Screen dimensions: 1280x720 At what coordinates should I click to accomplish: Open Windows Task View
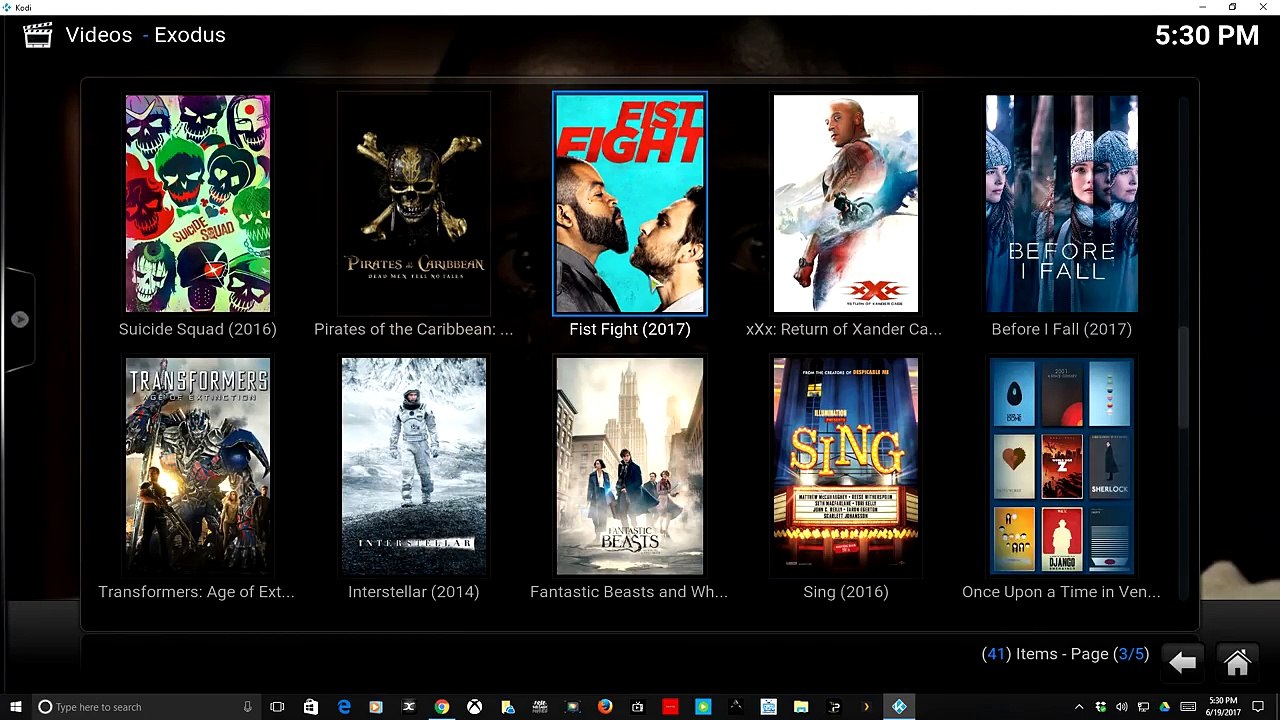(277, 707)
